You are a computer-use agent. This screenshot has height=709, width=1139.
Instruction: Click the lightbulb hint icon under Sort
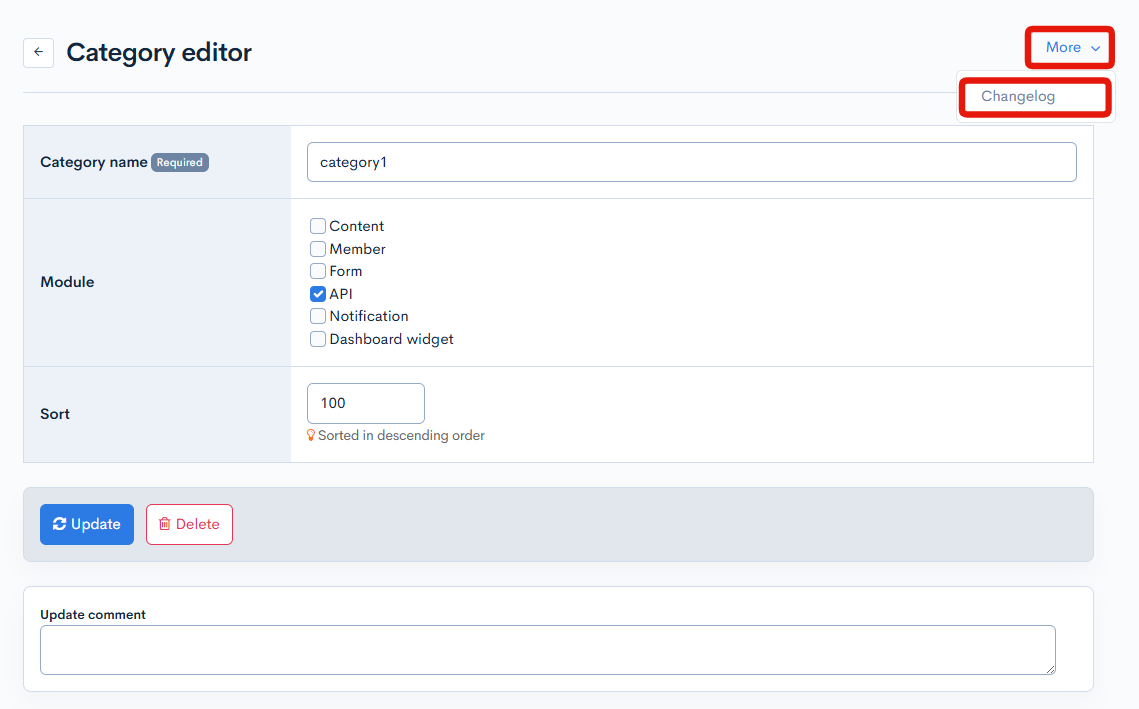click(x=311, y=435)
